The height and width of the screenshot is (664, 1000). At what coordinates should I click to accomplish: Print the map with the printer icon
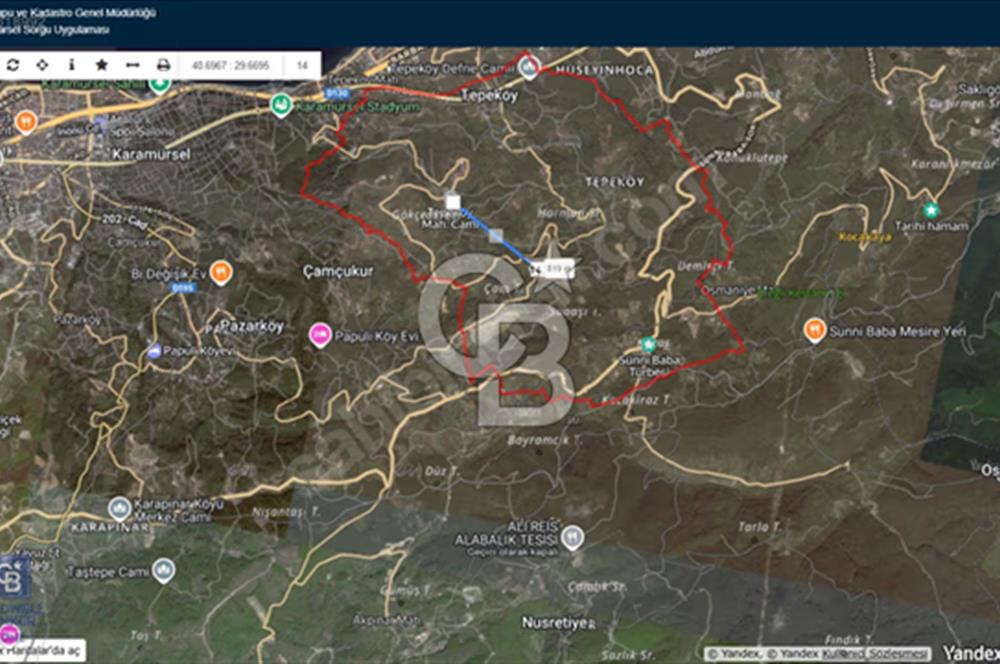163,65
